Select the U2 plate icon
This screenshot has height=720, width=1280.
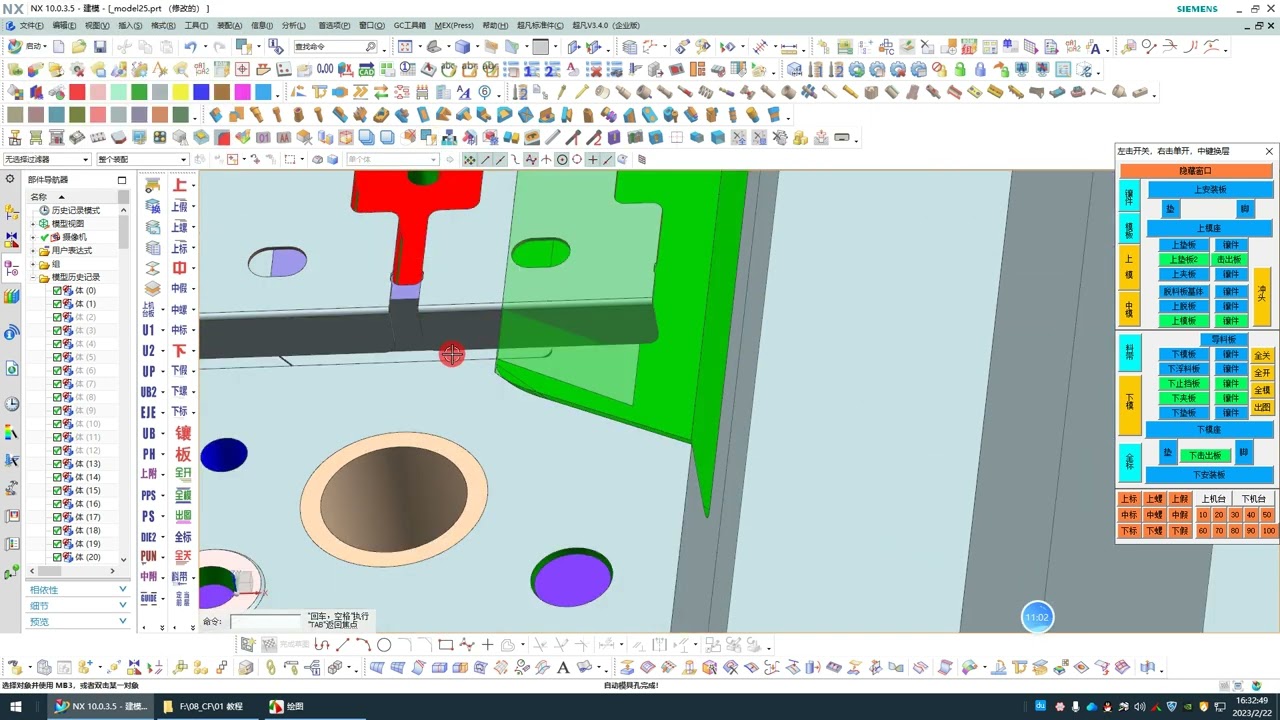(149, 351)
